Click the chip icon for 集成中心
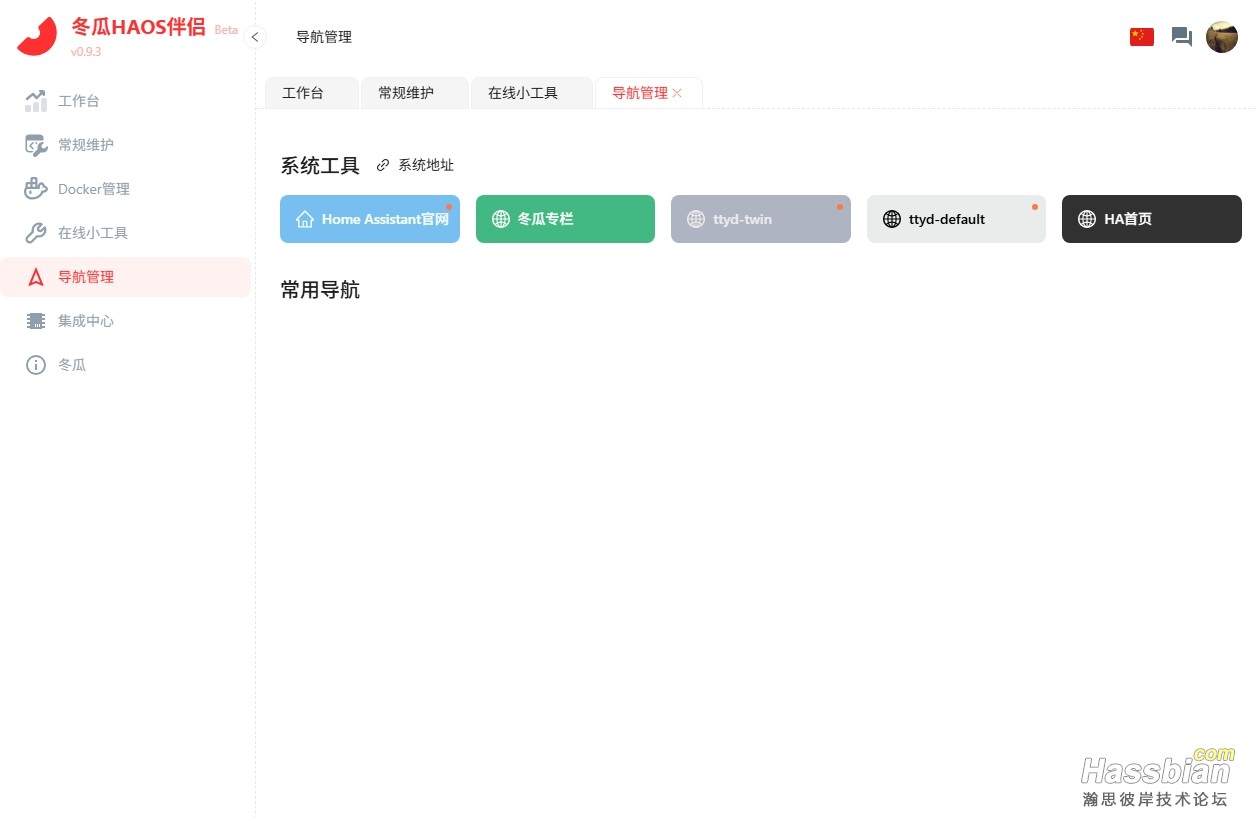Screen dimensions: 1256x817 36,321
